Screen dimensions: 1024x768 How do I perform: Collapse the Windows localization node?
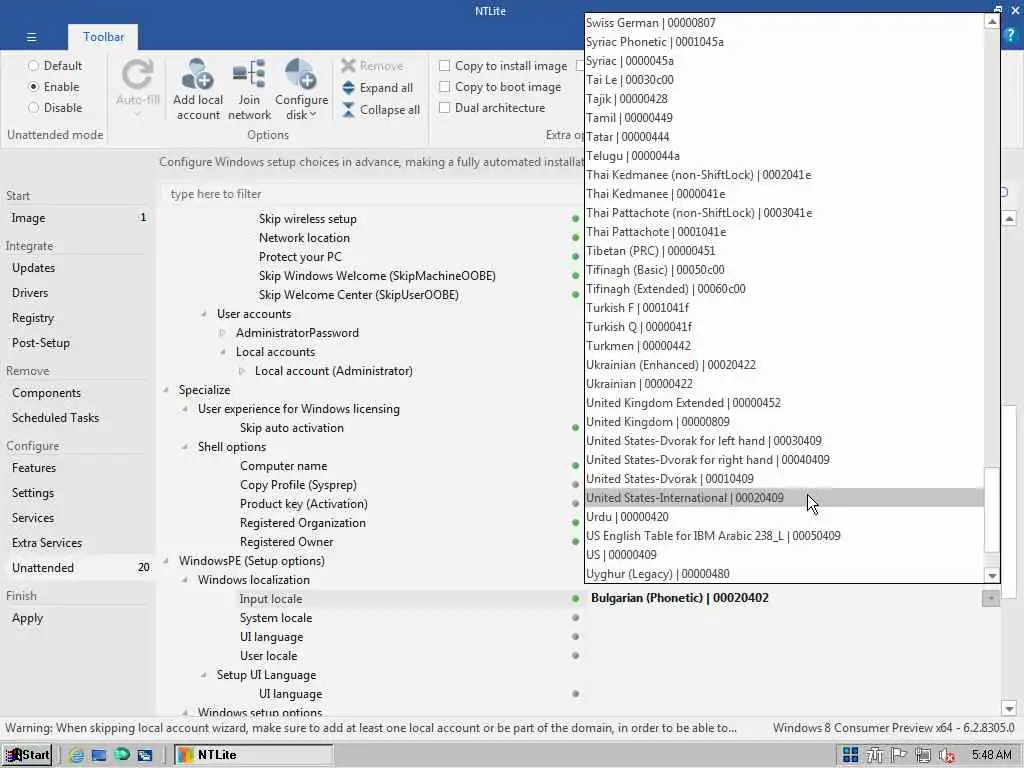[185, 580]
